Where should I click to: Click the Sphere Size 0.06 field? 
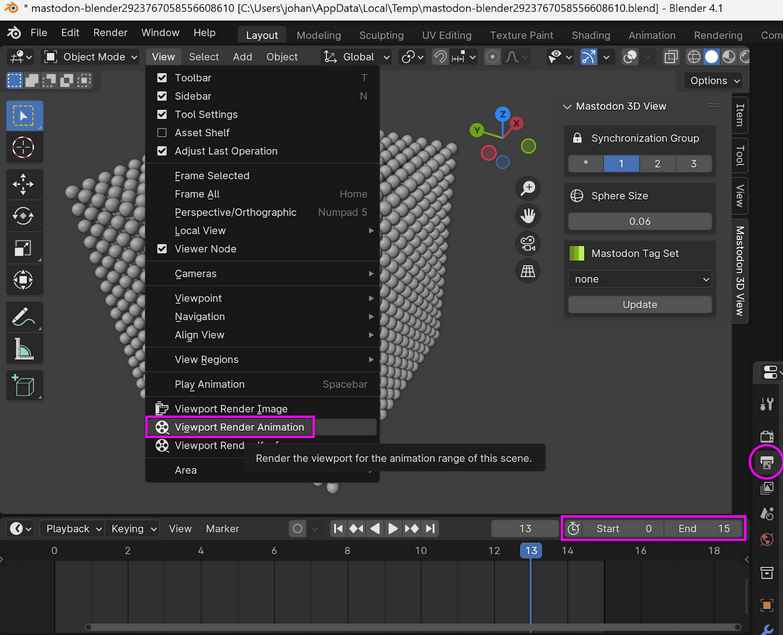pos(640,222)
